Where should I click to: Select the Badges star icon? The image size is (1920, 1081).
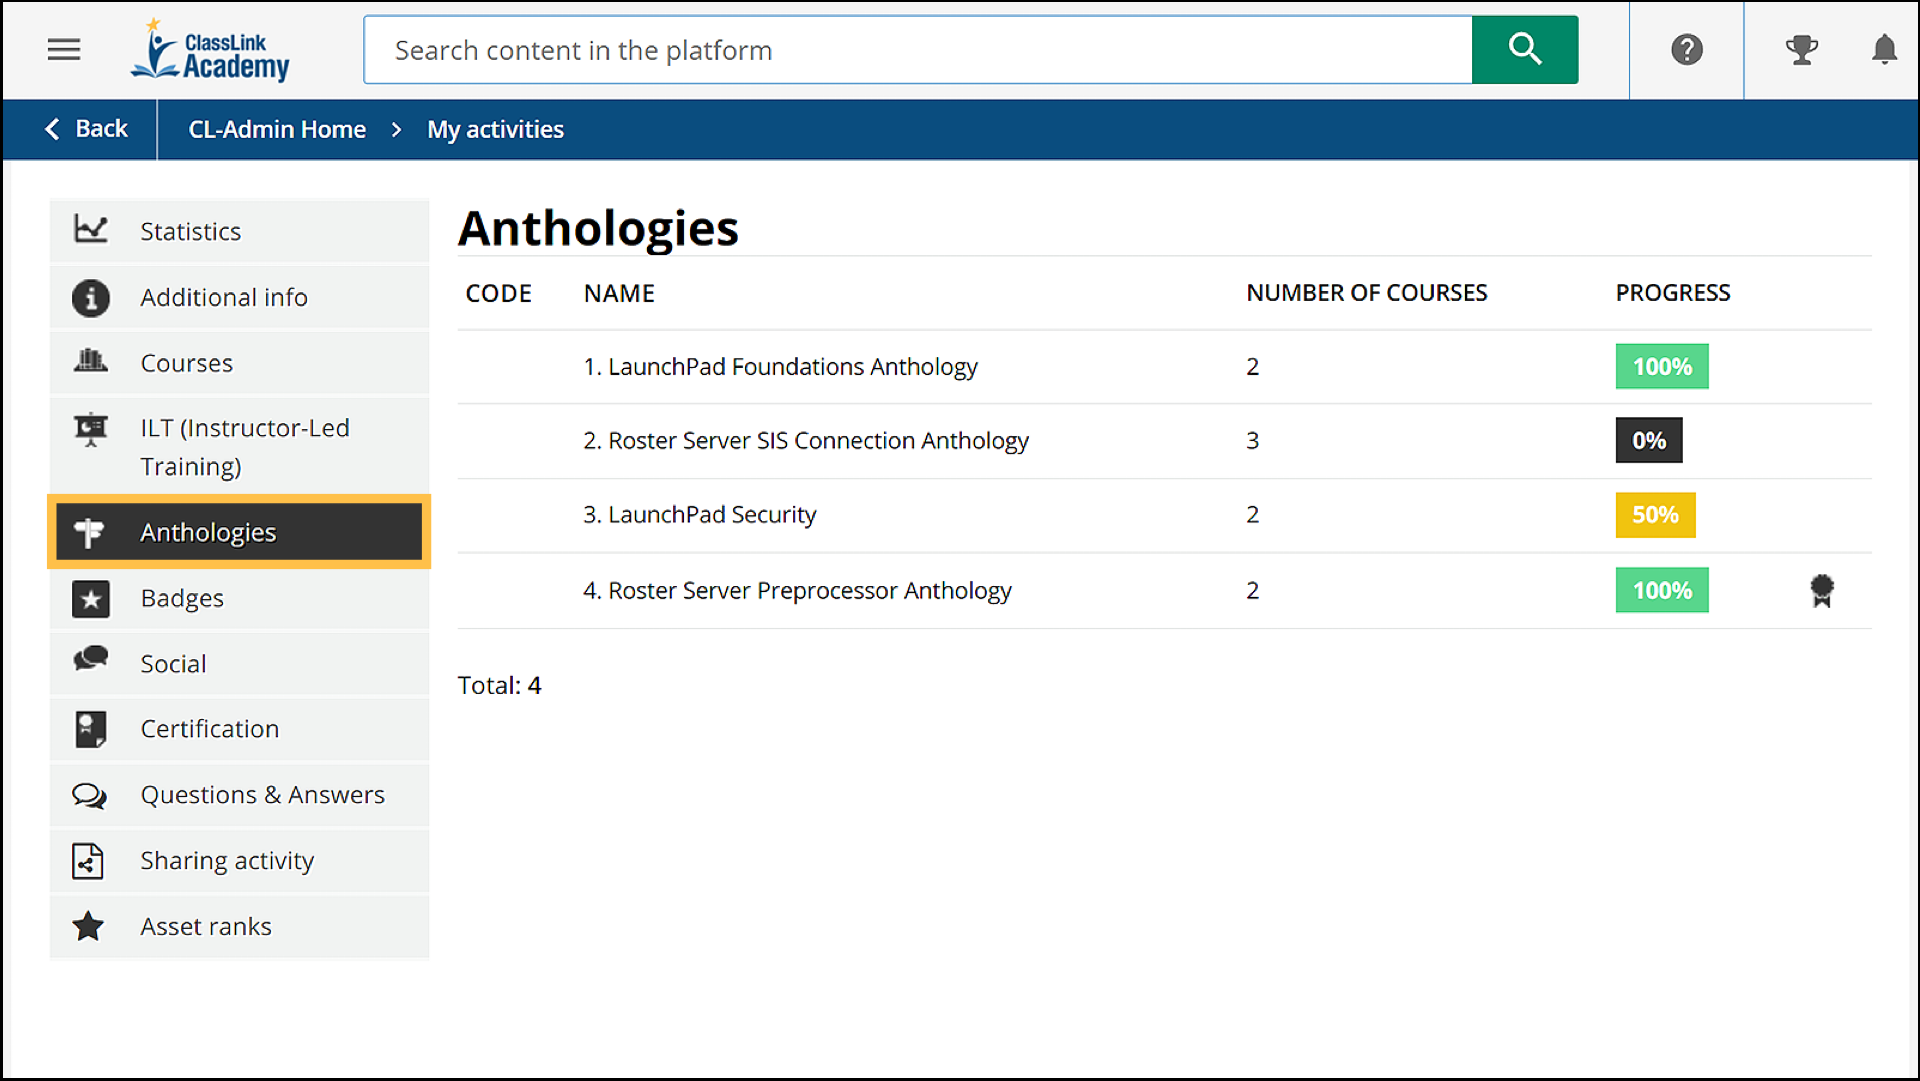tap(91, 598)
